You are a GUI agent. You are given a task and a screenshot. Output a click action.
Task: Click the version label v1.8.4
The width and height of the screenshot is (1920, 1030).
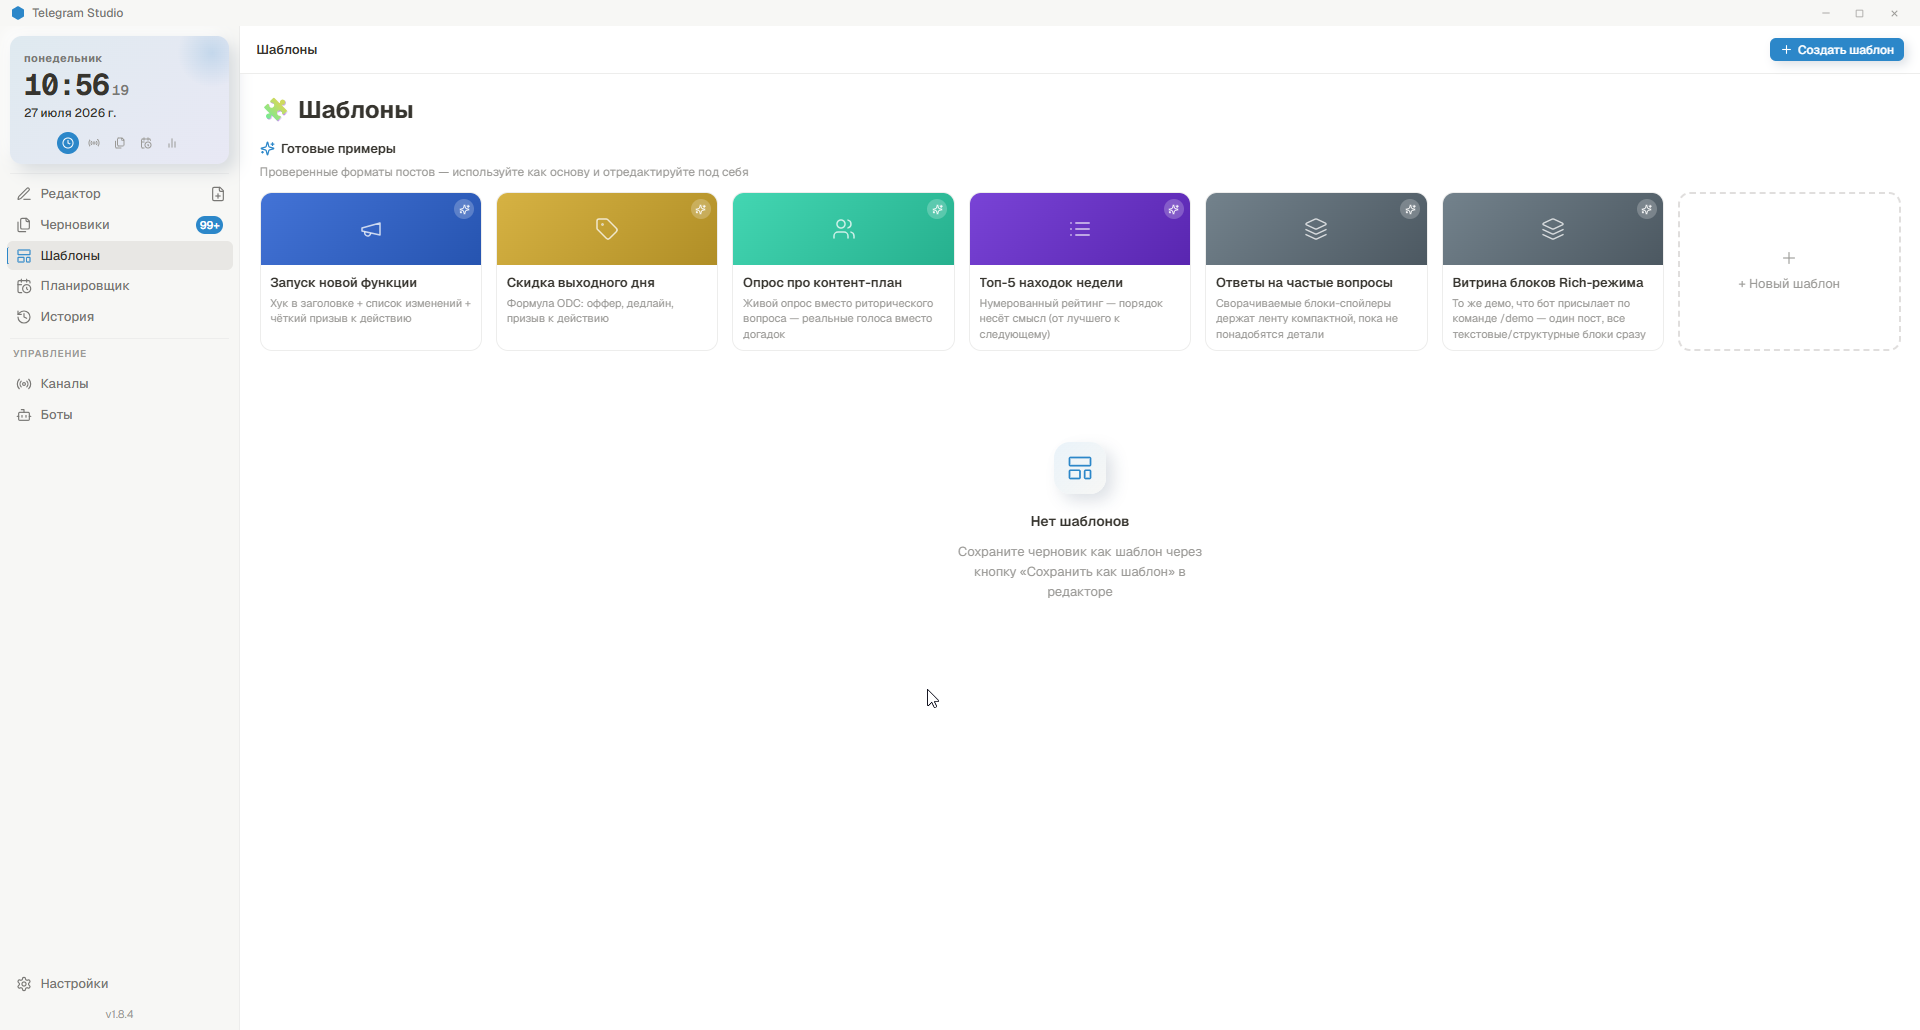pyautogui.click(x=119, y=1014)
